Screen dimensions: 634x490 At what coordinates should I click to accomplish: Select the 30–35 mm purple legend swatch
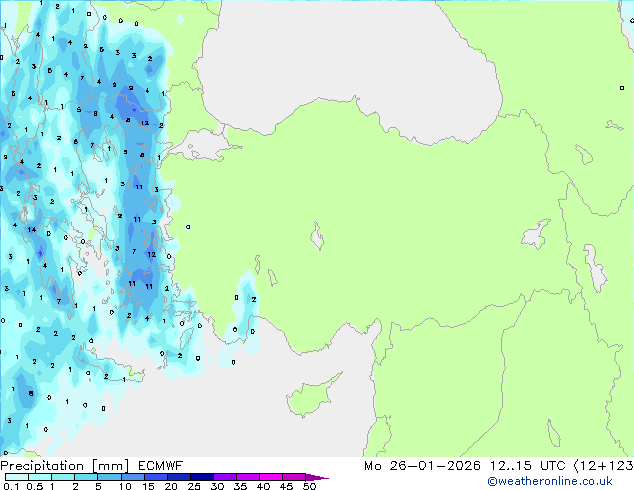point(225,477)
